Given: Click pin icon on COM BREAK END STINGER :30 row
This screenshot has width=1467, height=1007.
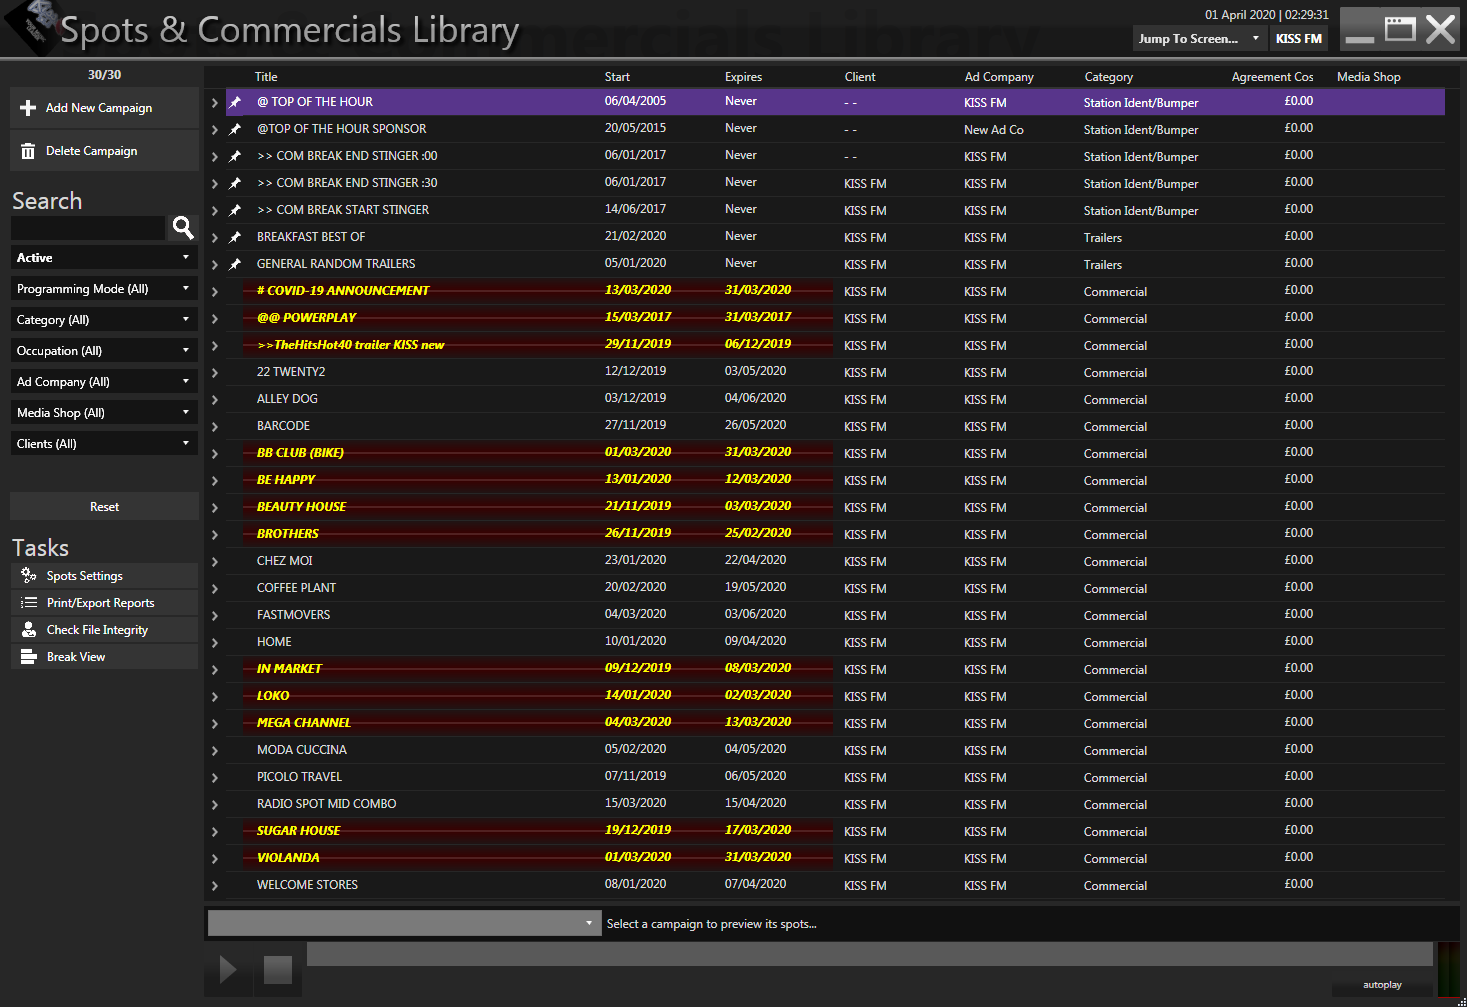Looking at the screenshot, I should point(235,183).
